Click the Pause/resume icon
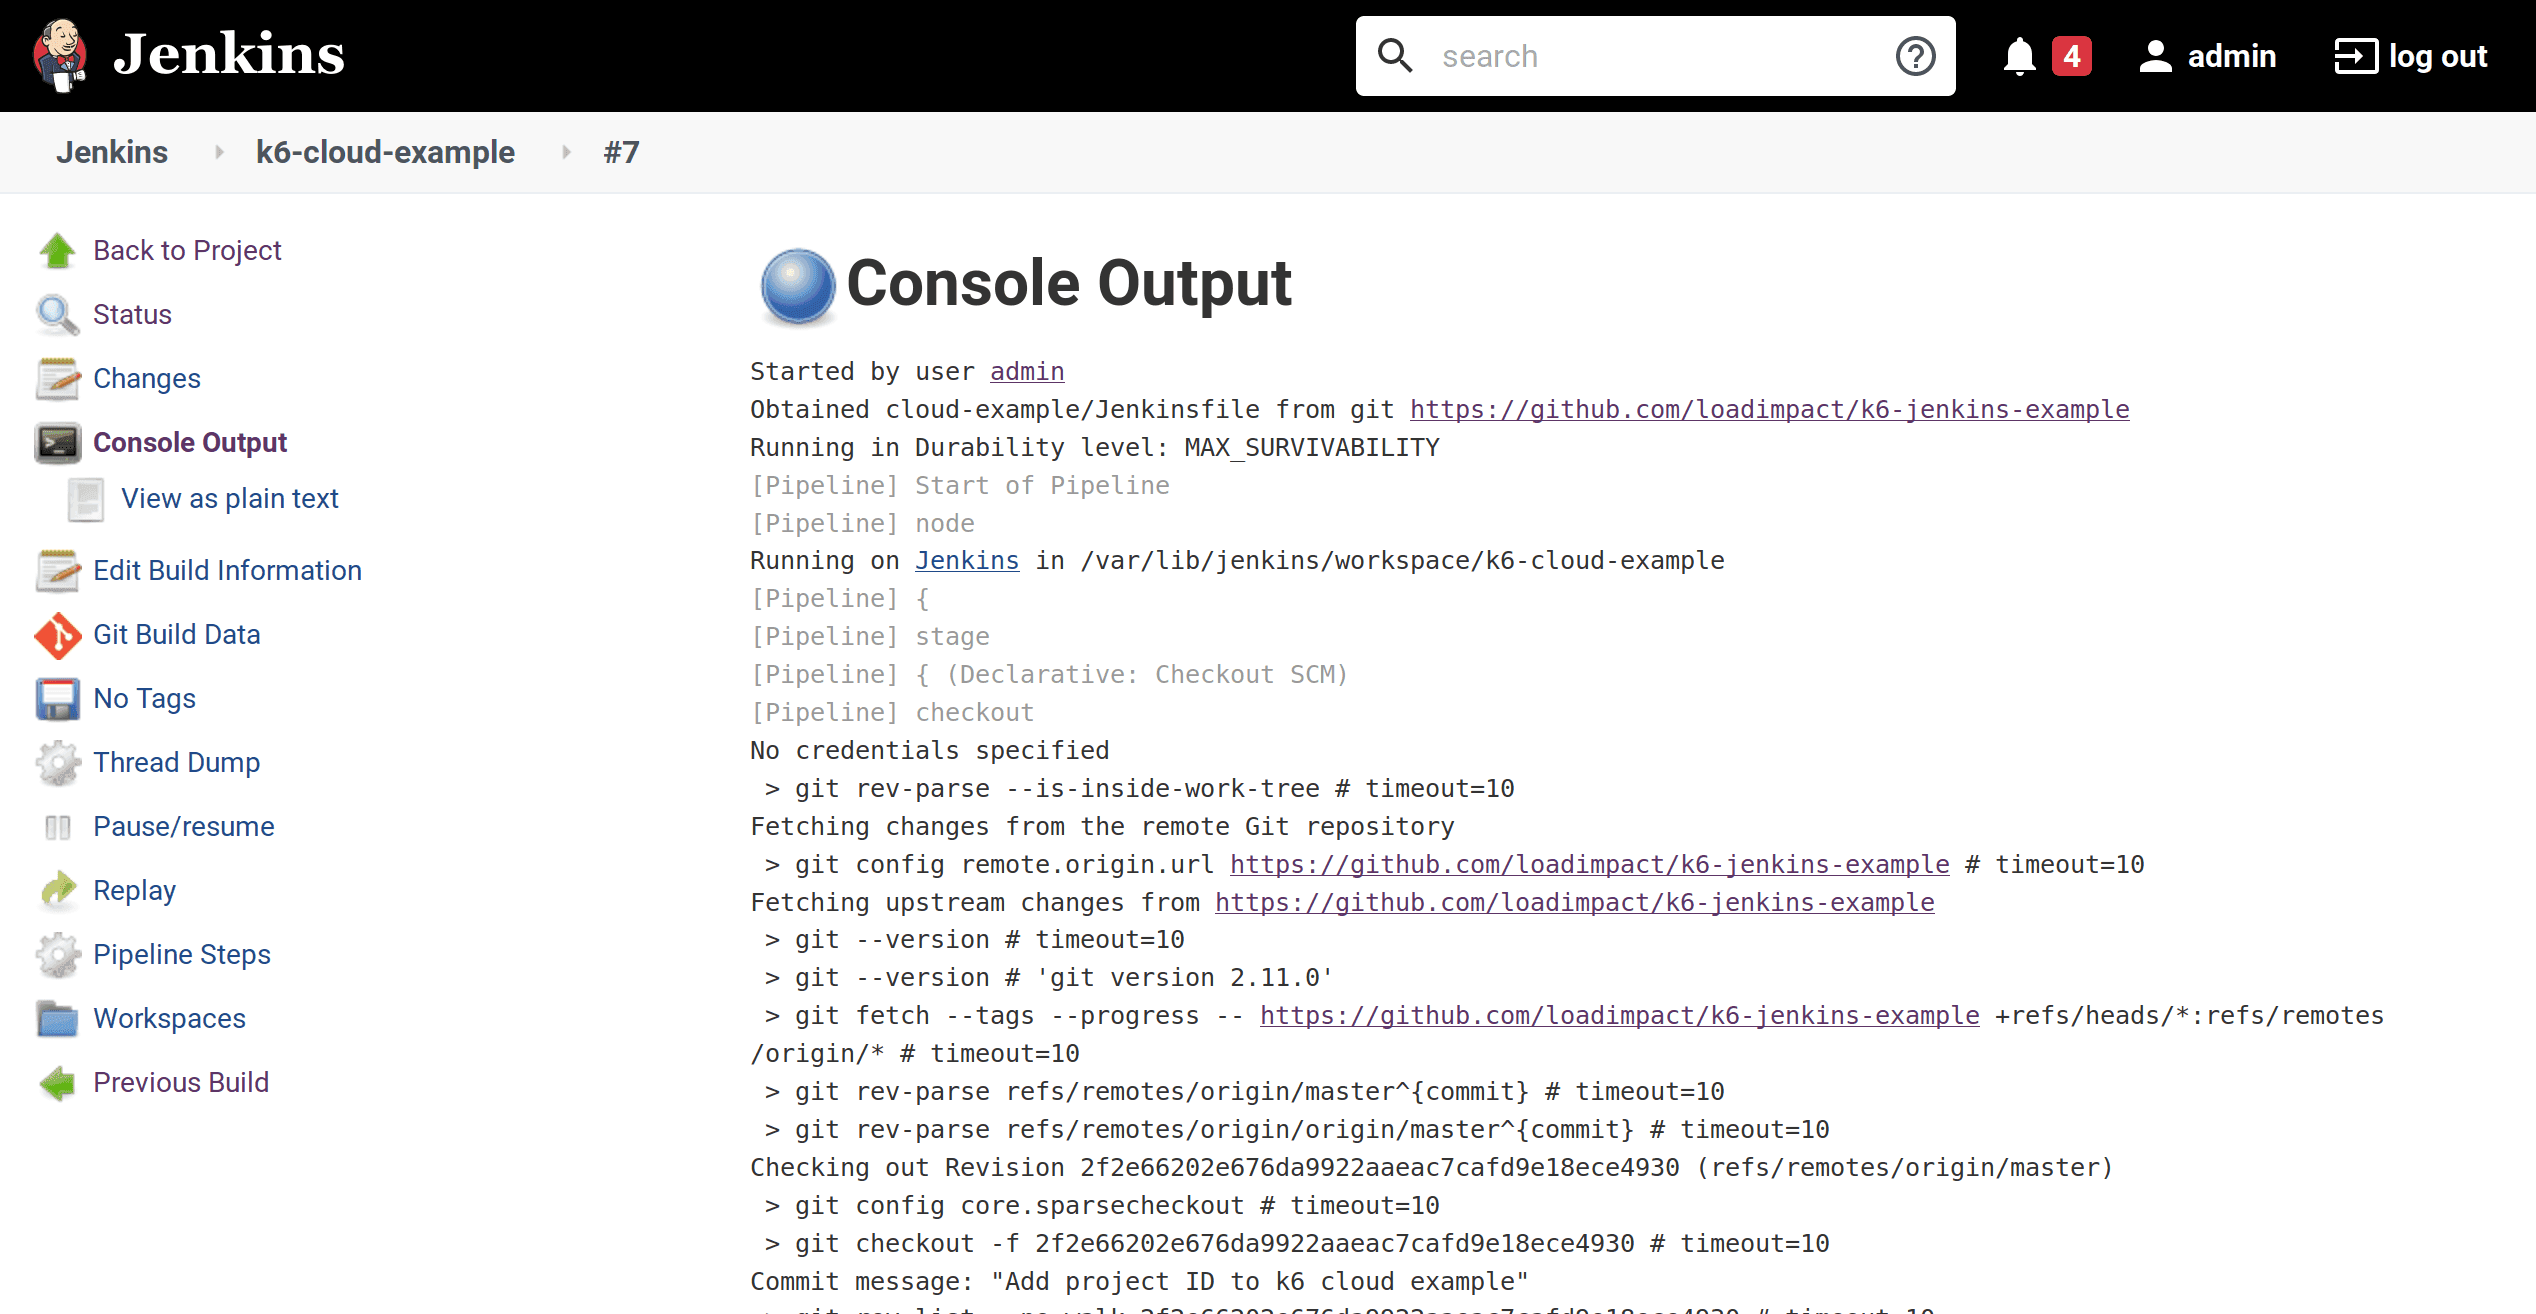The height and width of the screenshot is (1314, 2536). pos(57,826)
